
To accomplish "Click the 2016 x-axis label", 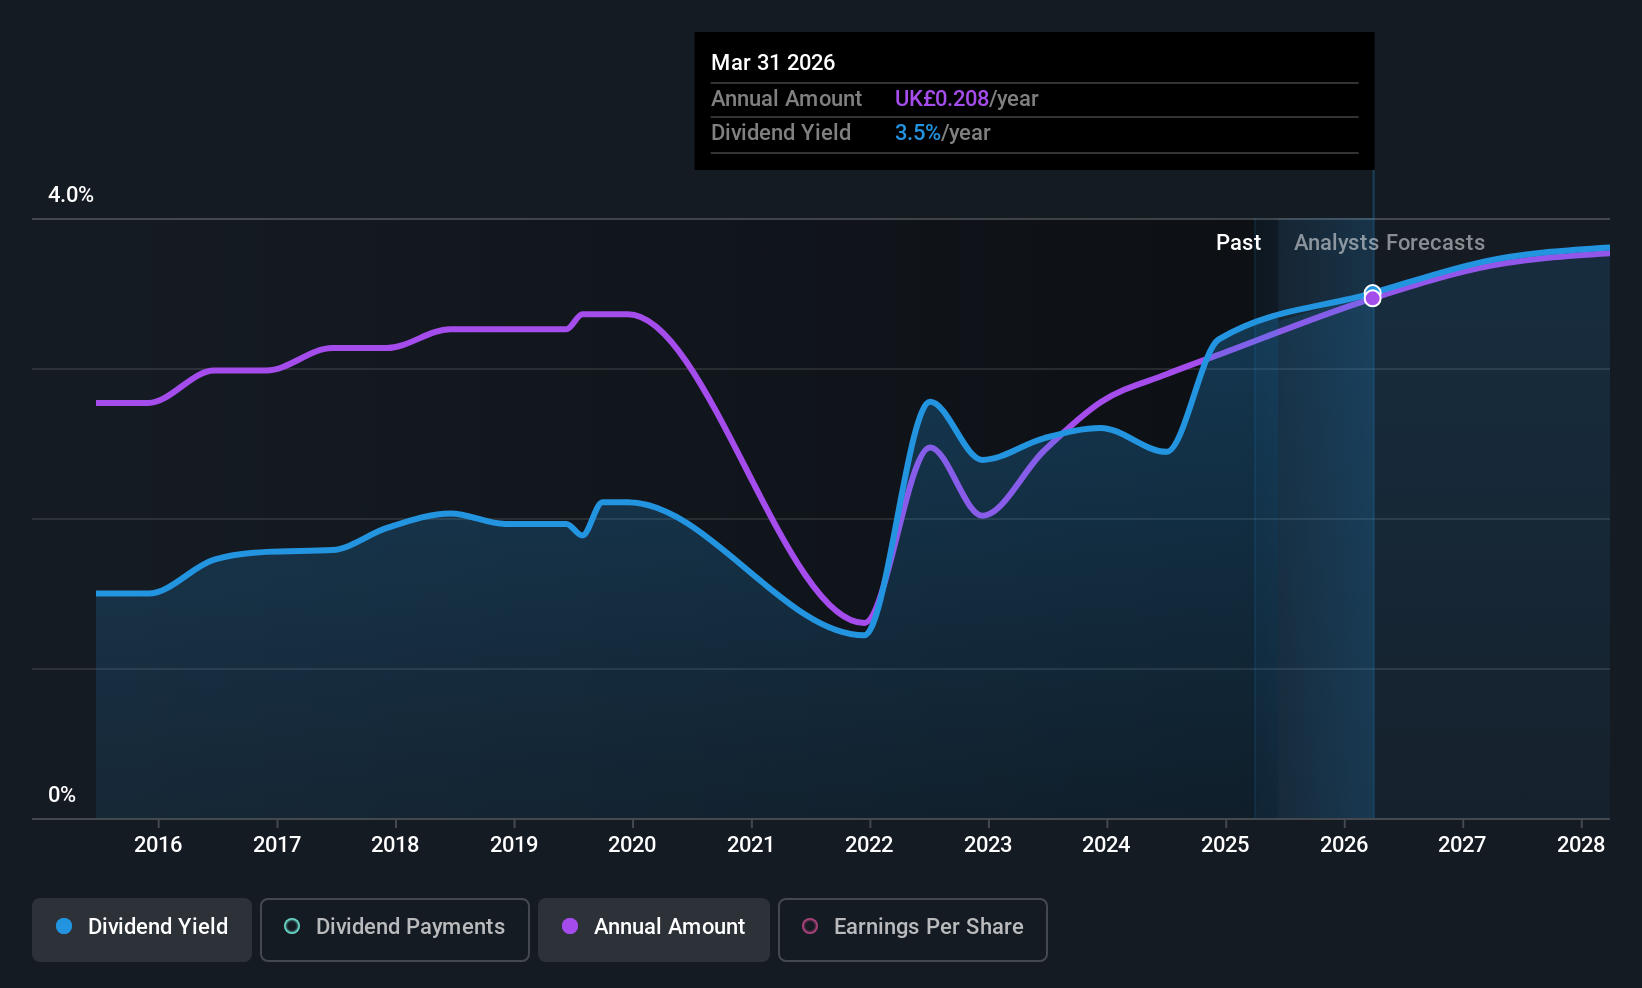I will (x=158, y=845).
